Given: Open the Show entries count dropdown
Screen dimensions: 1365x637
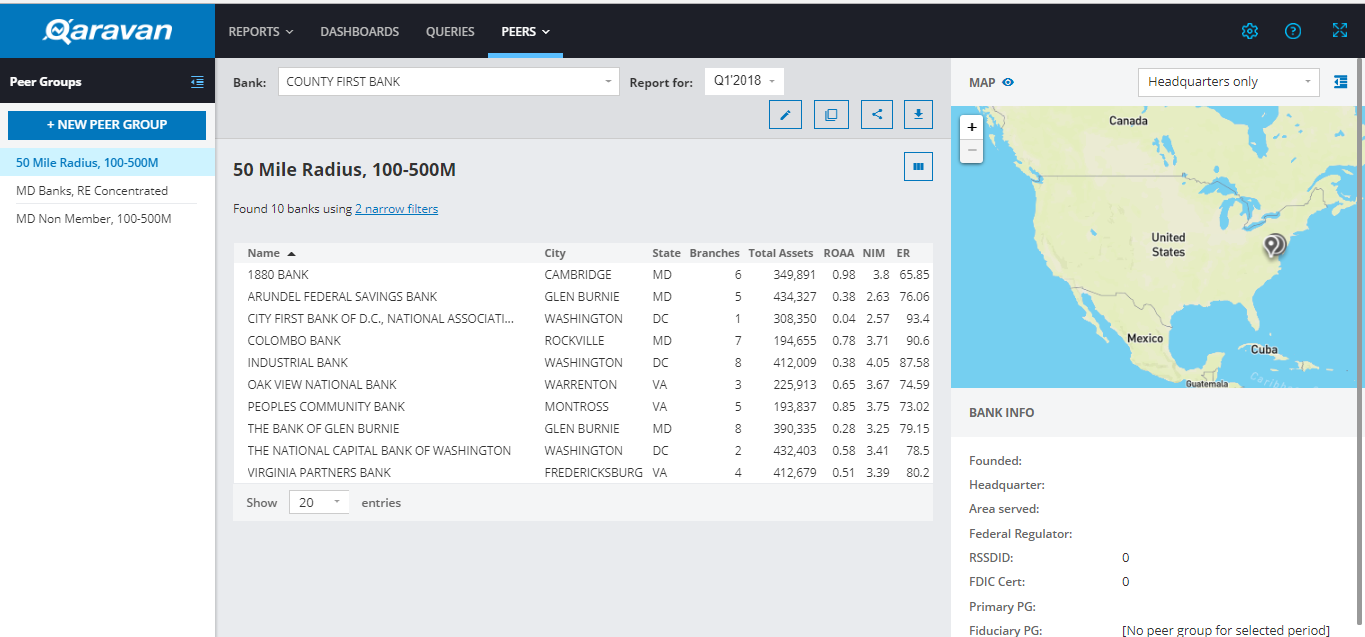Looking at the screenshot, I should click(319, 502).
